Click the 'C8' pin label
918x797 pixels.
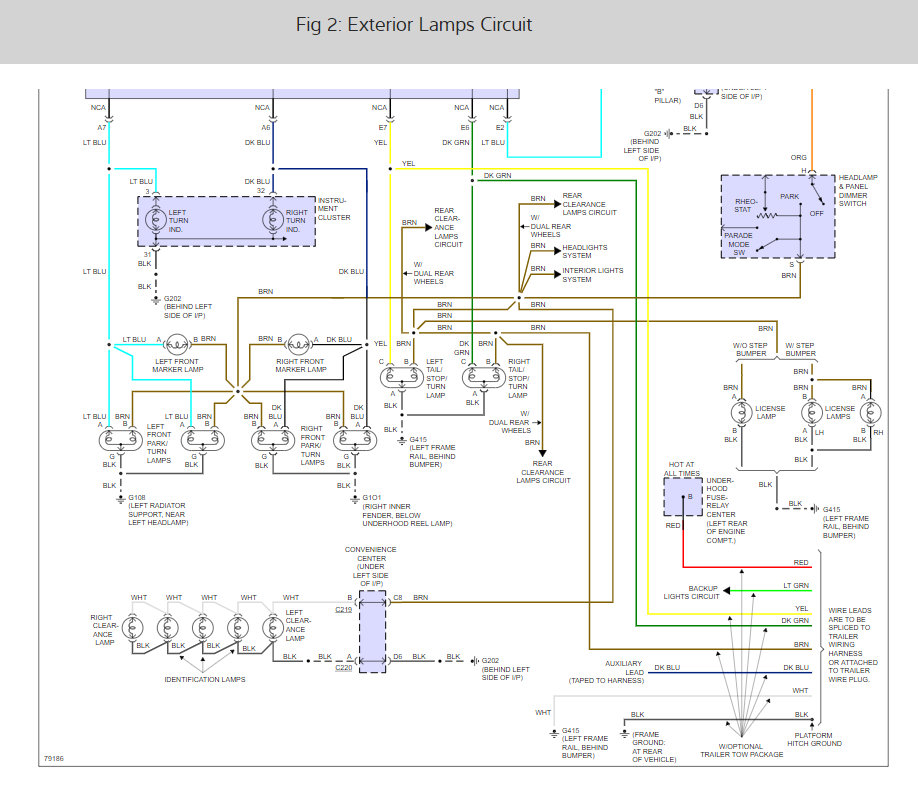(x=398, y=597)
